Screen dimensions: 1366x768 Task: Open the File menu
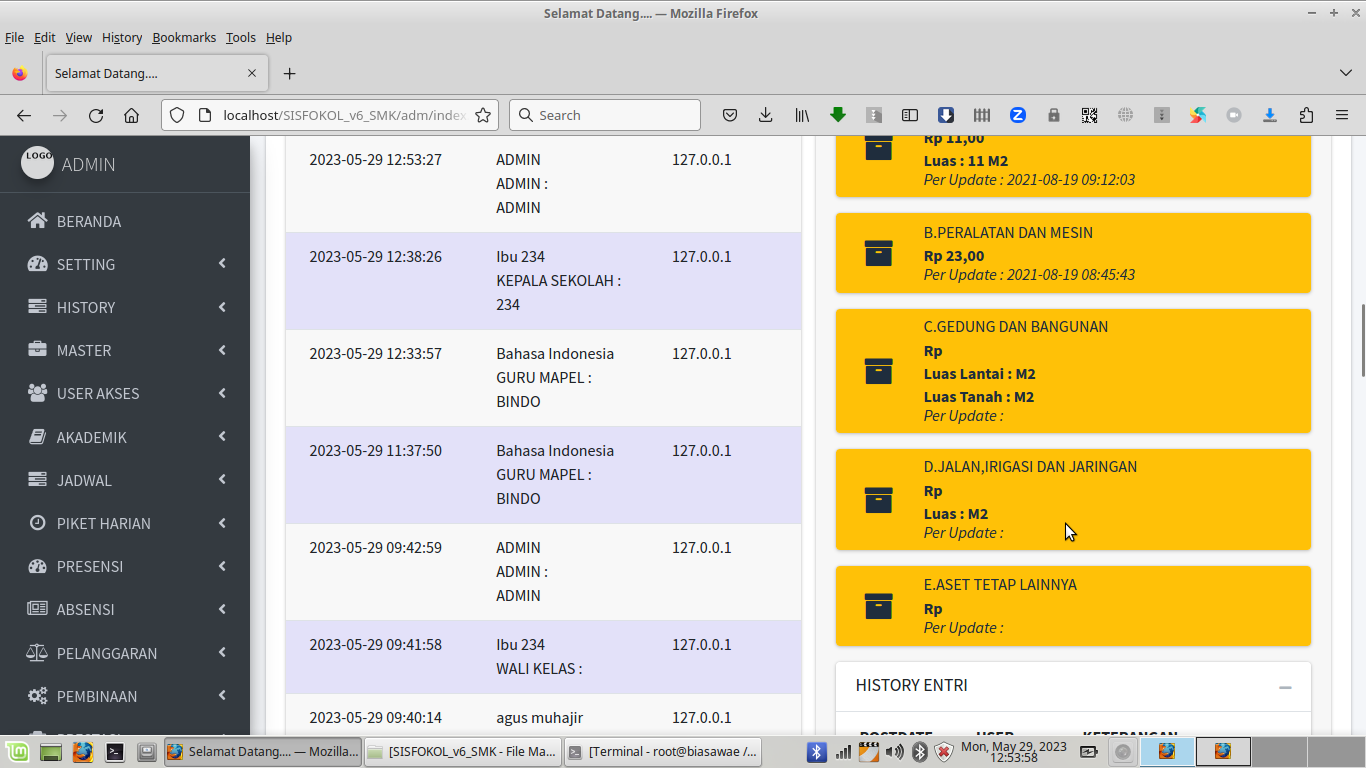coord(14,37)
